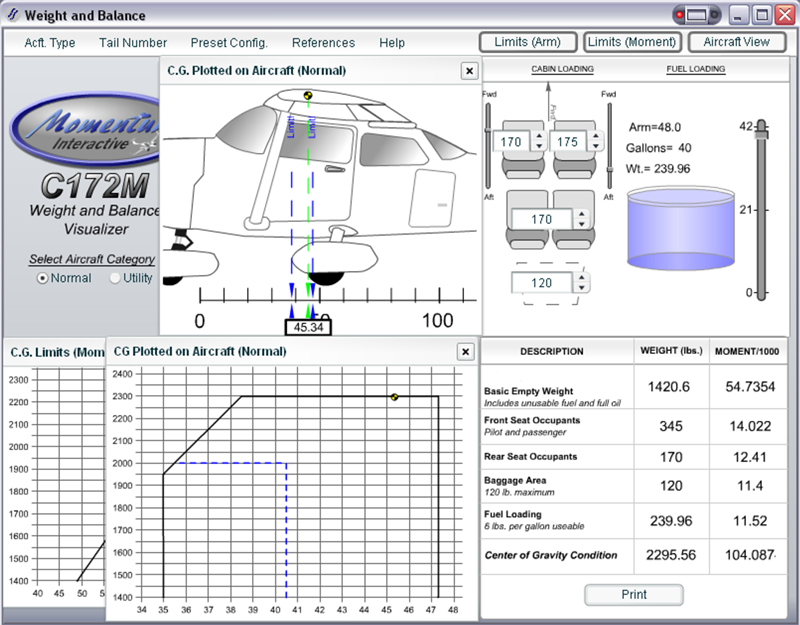Click the Fuel Loading weight 239.96
Screen dimensions: 800x625
671,521
